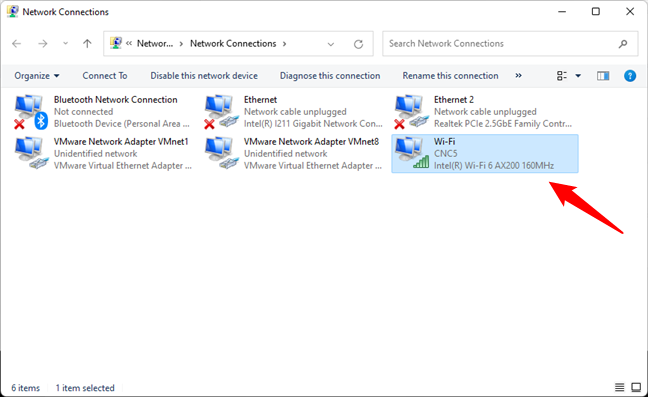Open Help with the question mark icon

click(630, 76)
